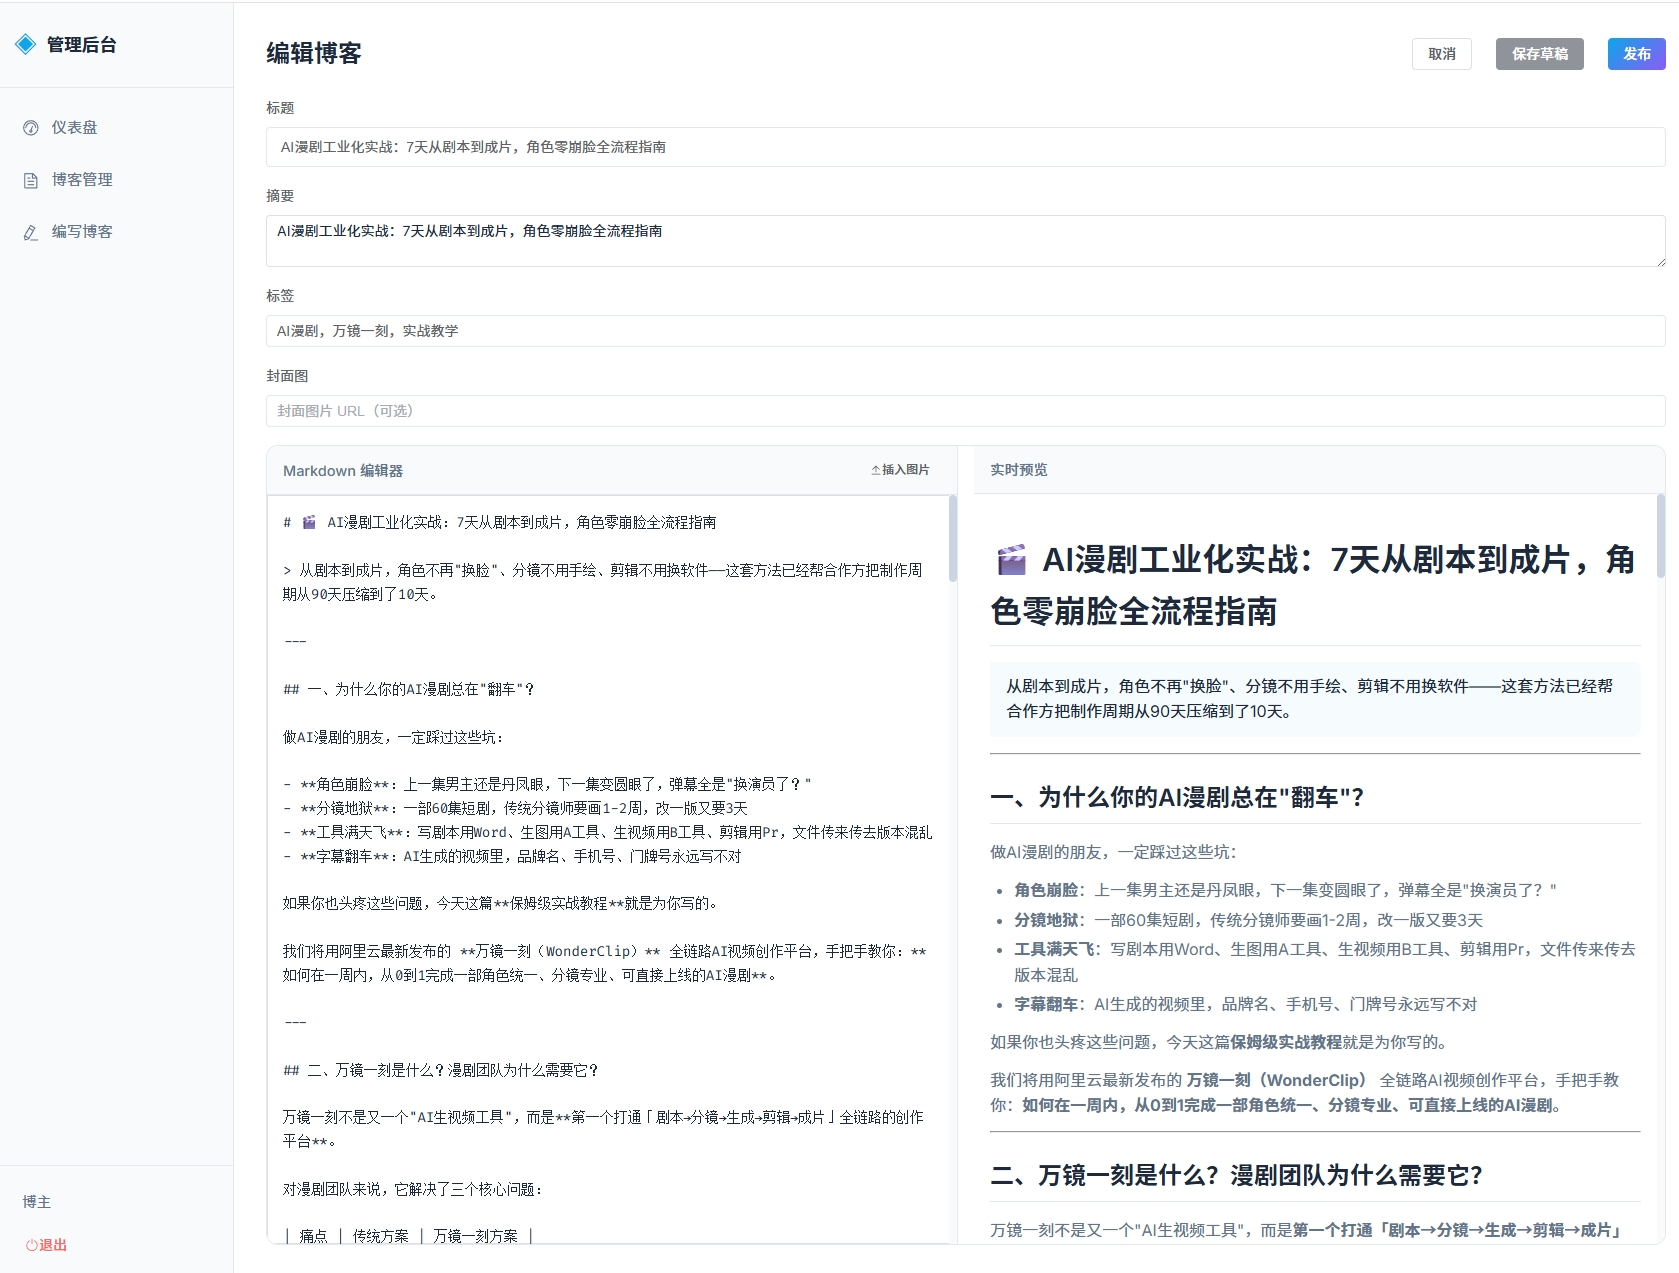The width and height of the screenshot is (1679, 1273).
Task: Click the 保存草稿 button
Action: tap(1539, 54)
